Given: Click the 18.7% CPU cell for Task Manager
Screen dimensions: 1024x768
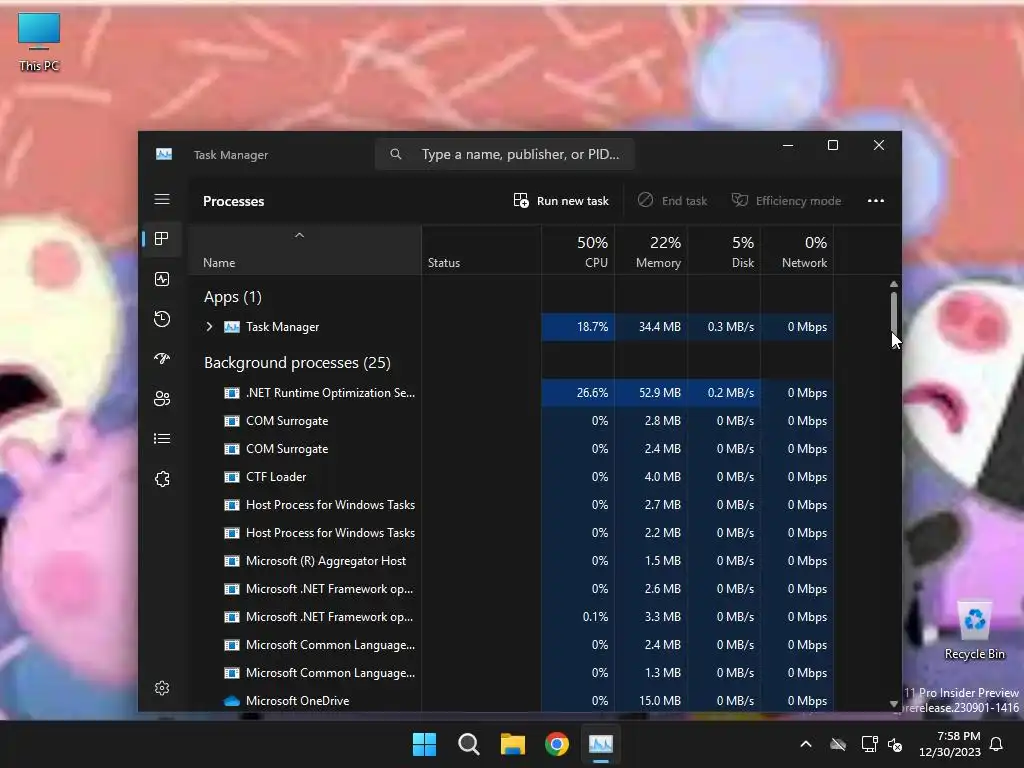Looking at the screenshot, I should pyautogui.click(x=578, y=327).
